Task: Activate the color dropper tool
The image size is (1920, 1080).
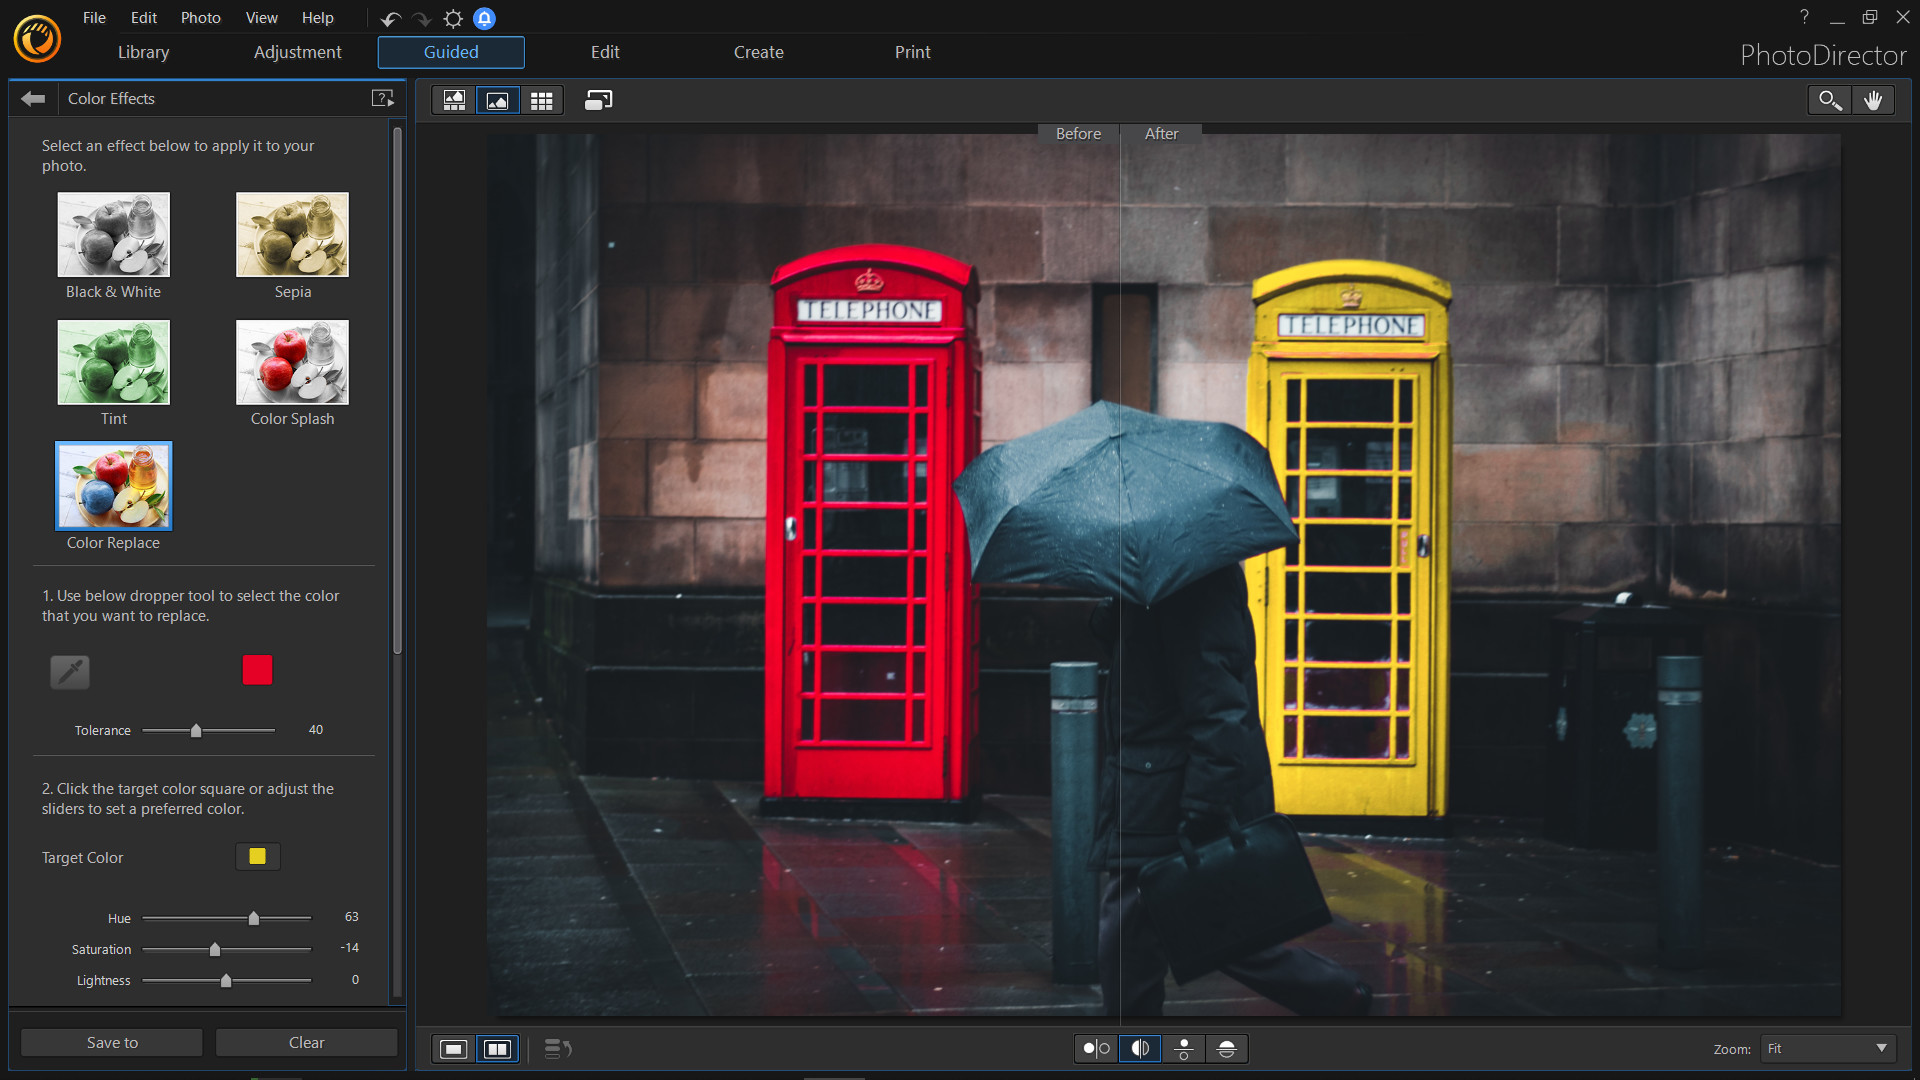Action: click(x=69, y=672)
